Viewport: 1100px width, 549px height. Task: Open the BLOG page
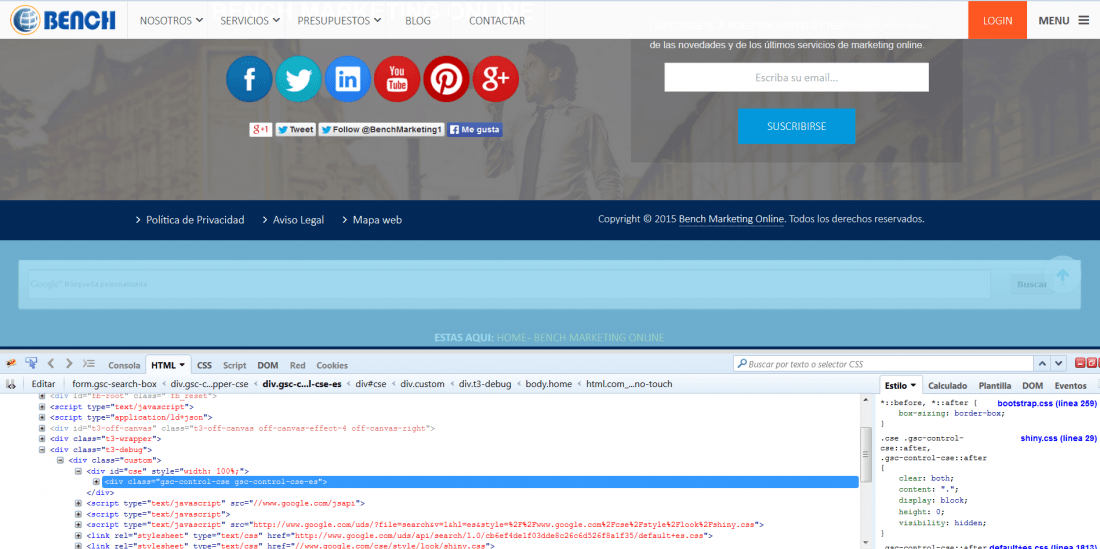(x=418, y=20)
